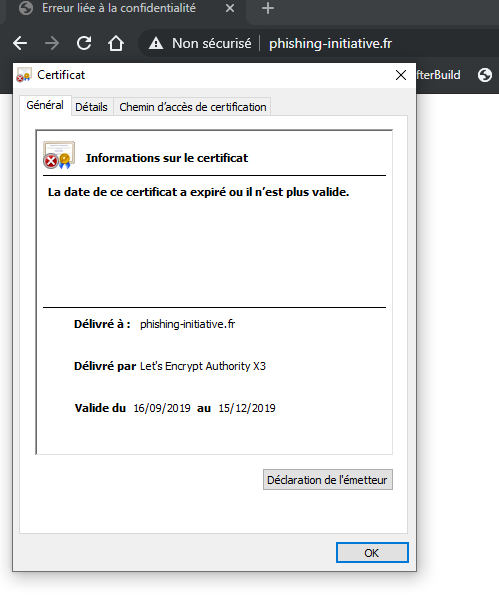
Task: Open the bookmark ending in 'fterBuild'
Action: [x=438, y=75]
